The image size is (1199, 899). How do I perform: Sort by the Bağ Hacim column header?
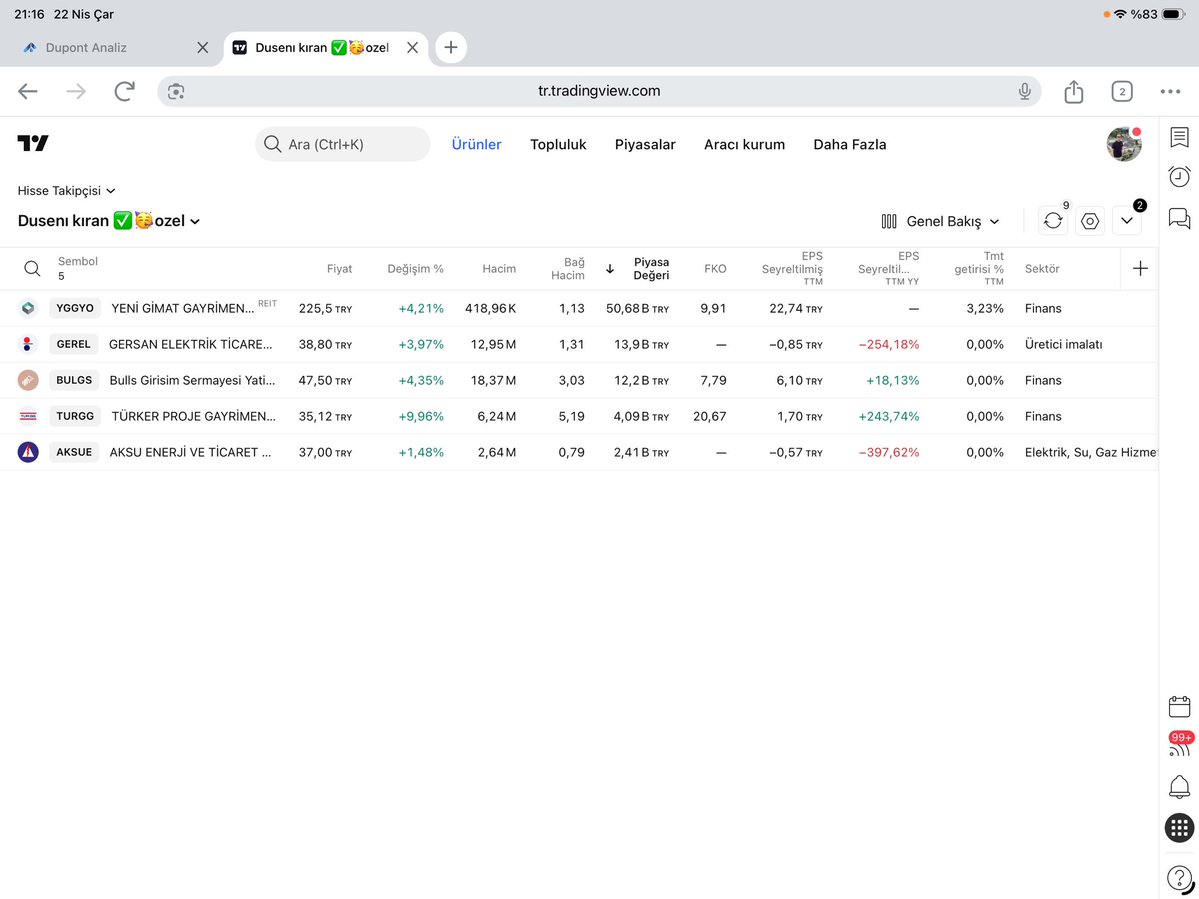tap(568, 268)
